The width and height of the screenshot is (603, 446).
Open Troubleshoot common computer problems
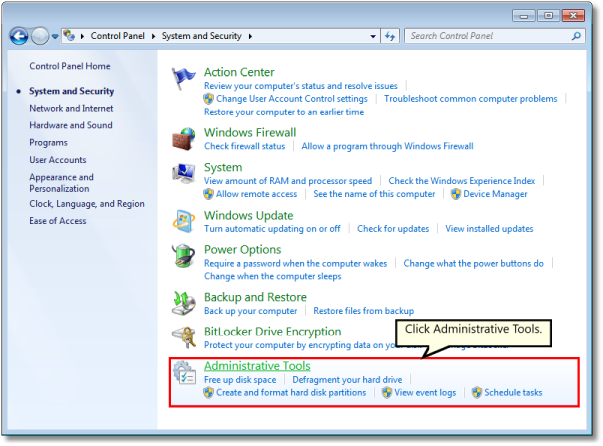470,99
